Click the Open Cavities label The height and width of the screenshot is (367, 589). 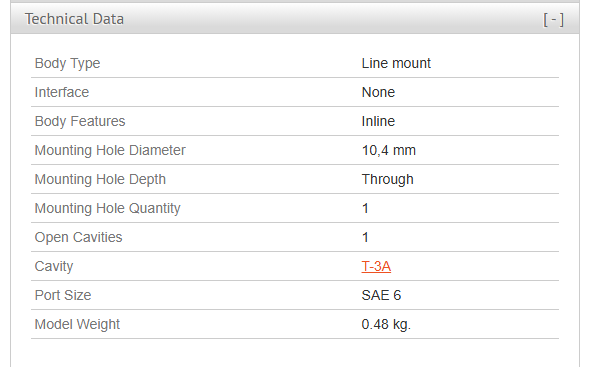[x=78, y=237]
